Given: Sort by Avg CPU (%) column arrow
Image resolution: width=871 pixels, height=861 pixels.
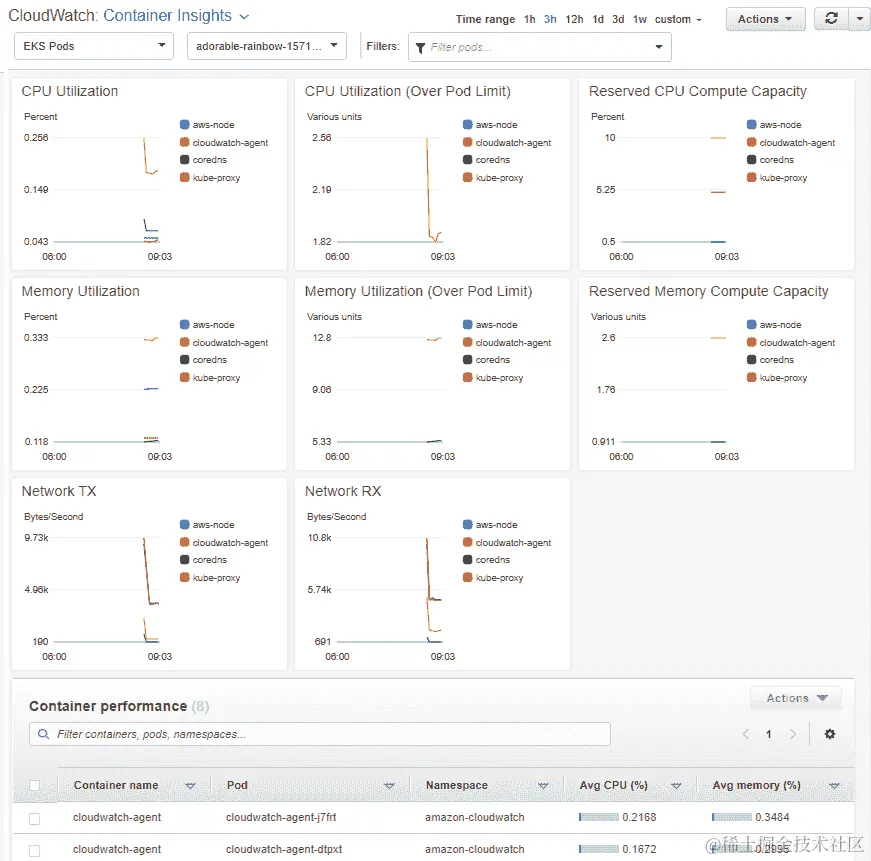Looking at the screenshot, I should [x=676, y=786].
